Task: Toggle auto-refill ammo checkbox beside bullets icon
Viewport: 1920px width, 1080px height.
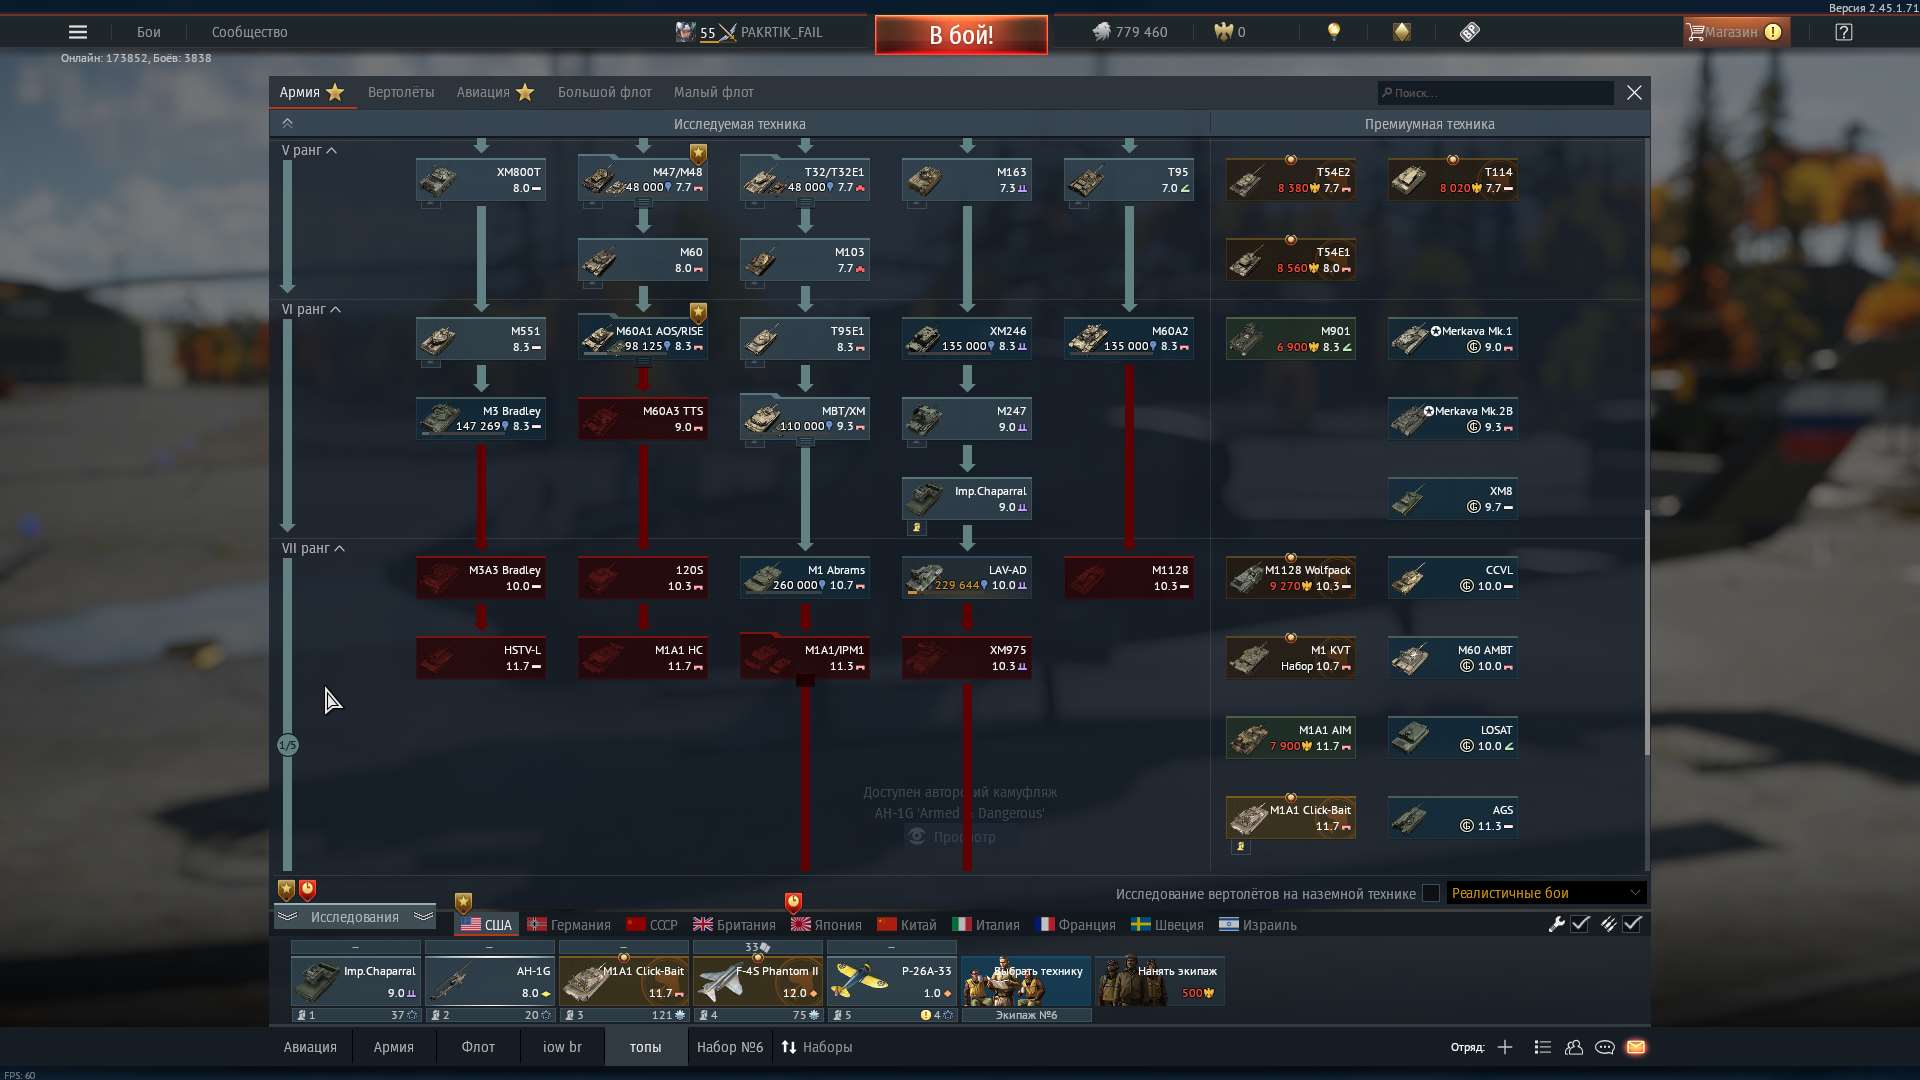Action: pyautogui.click(x=1632, y=924)
